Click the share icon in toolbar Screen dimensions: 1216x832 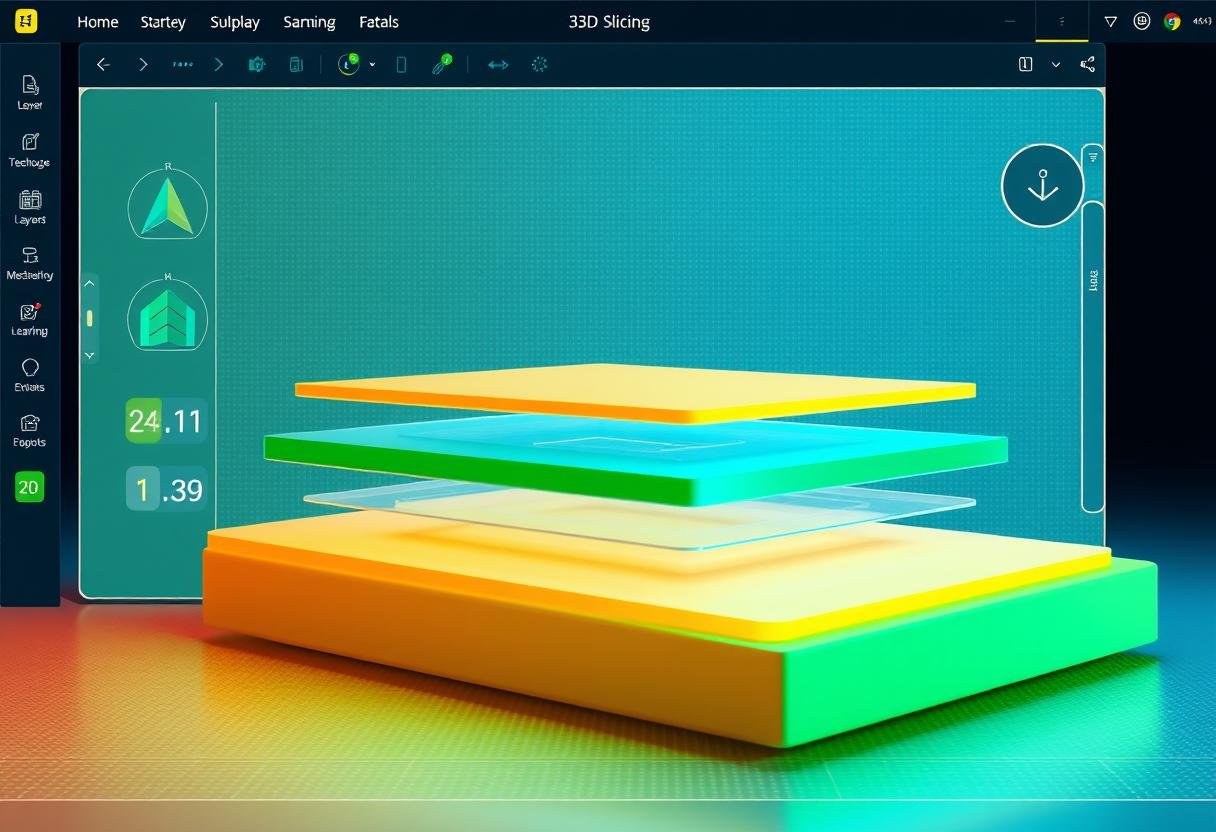[1088, 65]
